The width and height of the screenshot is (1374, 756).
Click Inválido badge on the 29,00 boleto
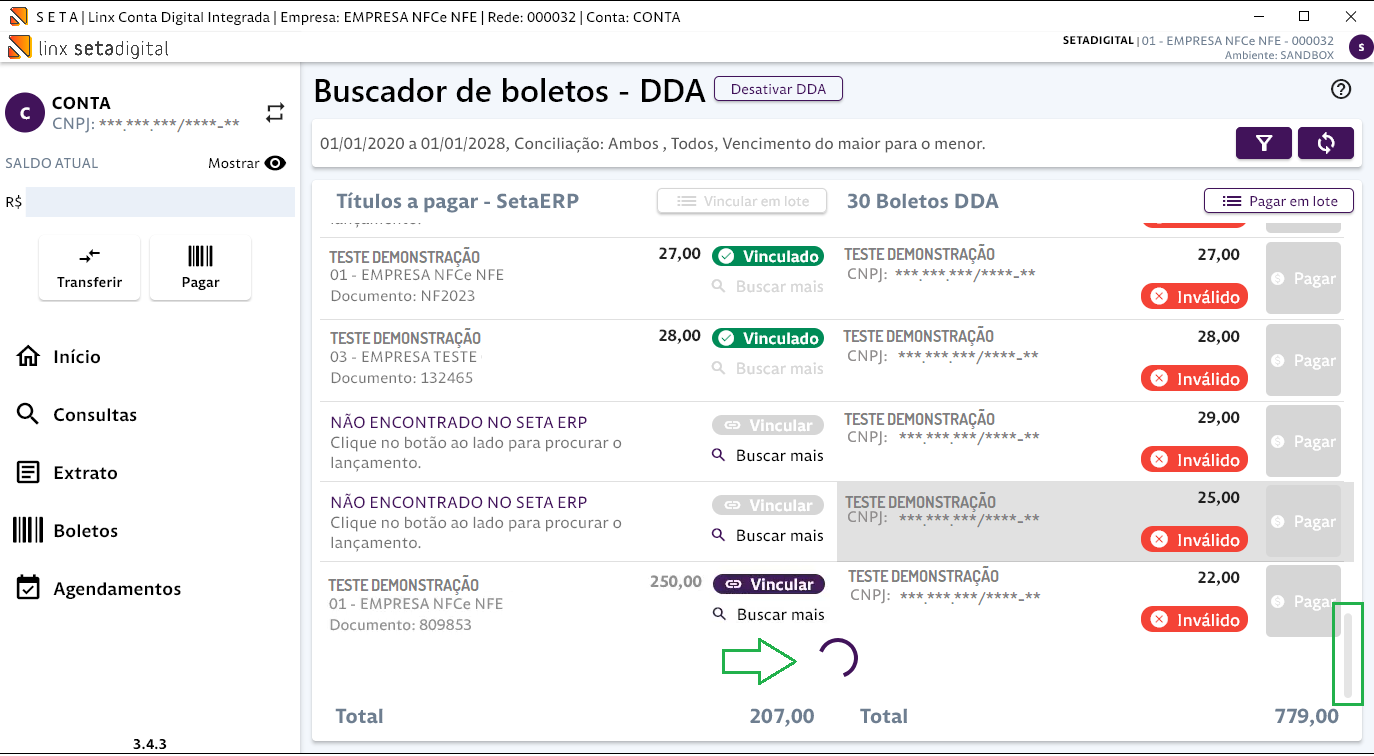(x=1195, y=460)
